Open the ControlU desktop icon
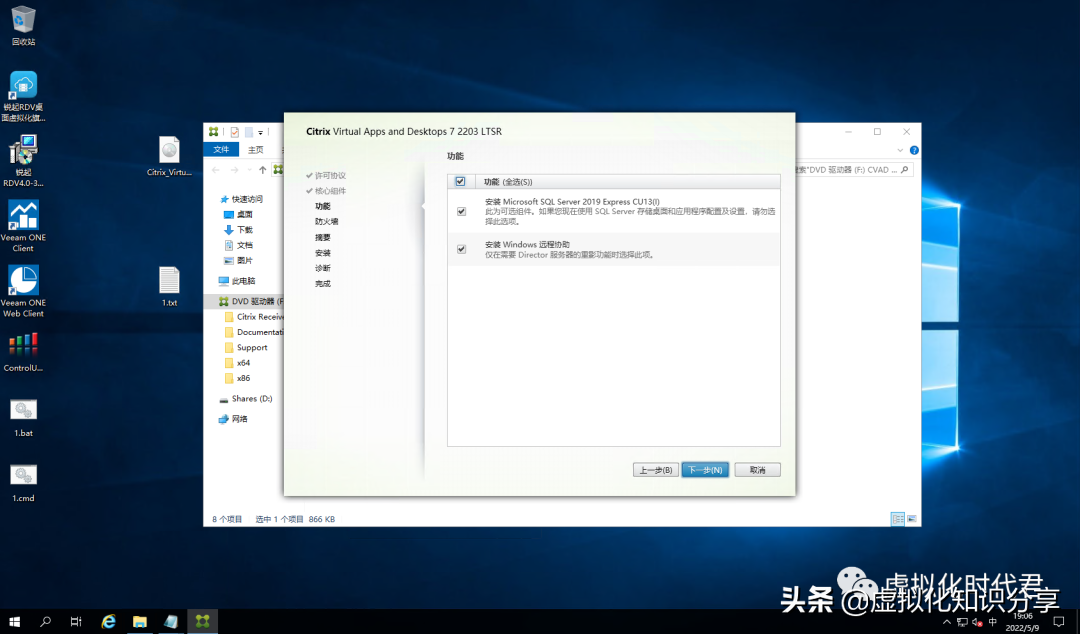Viewport: 1080px width, 634px height. click(23, 352)
